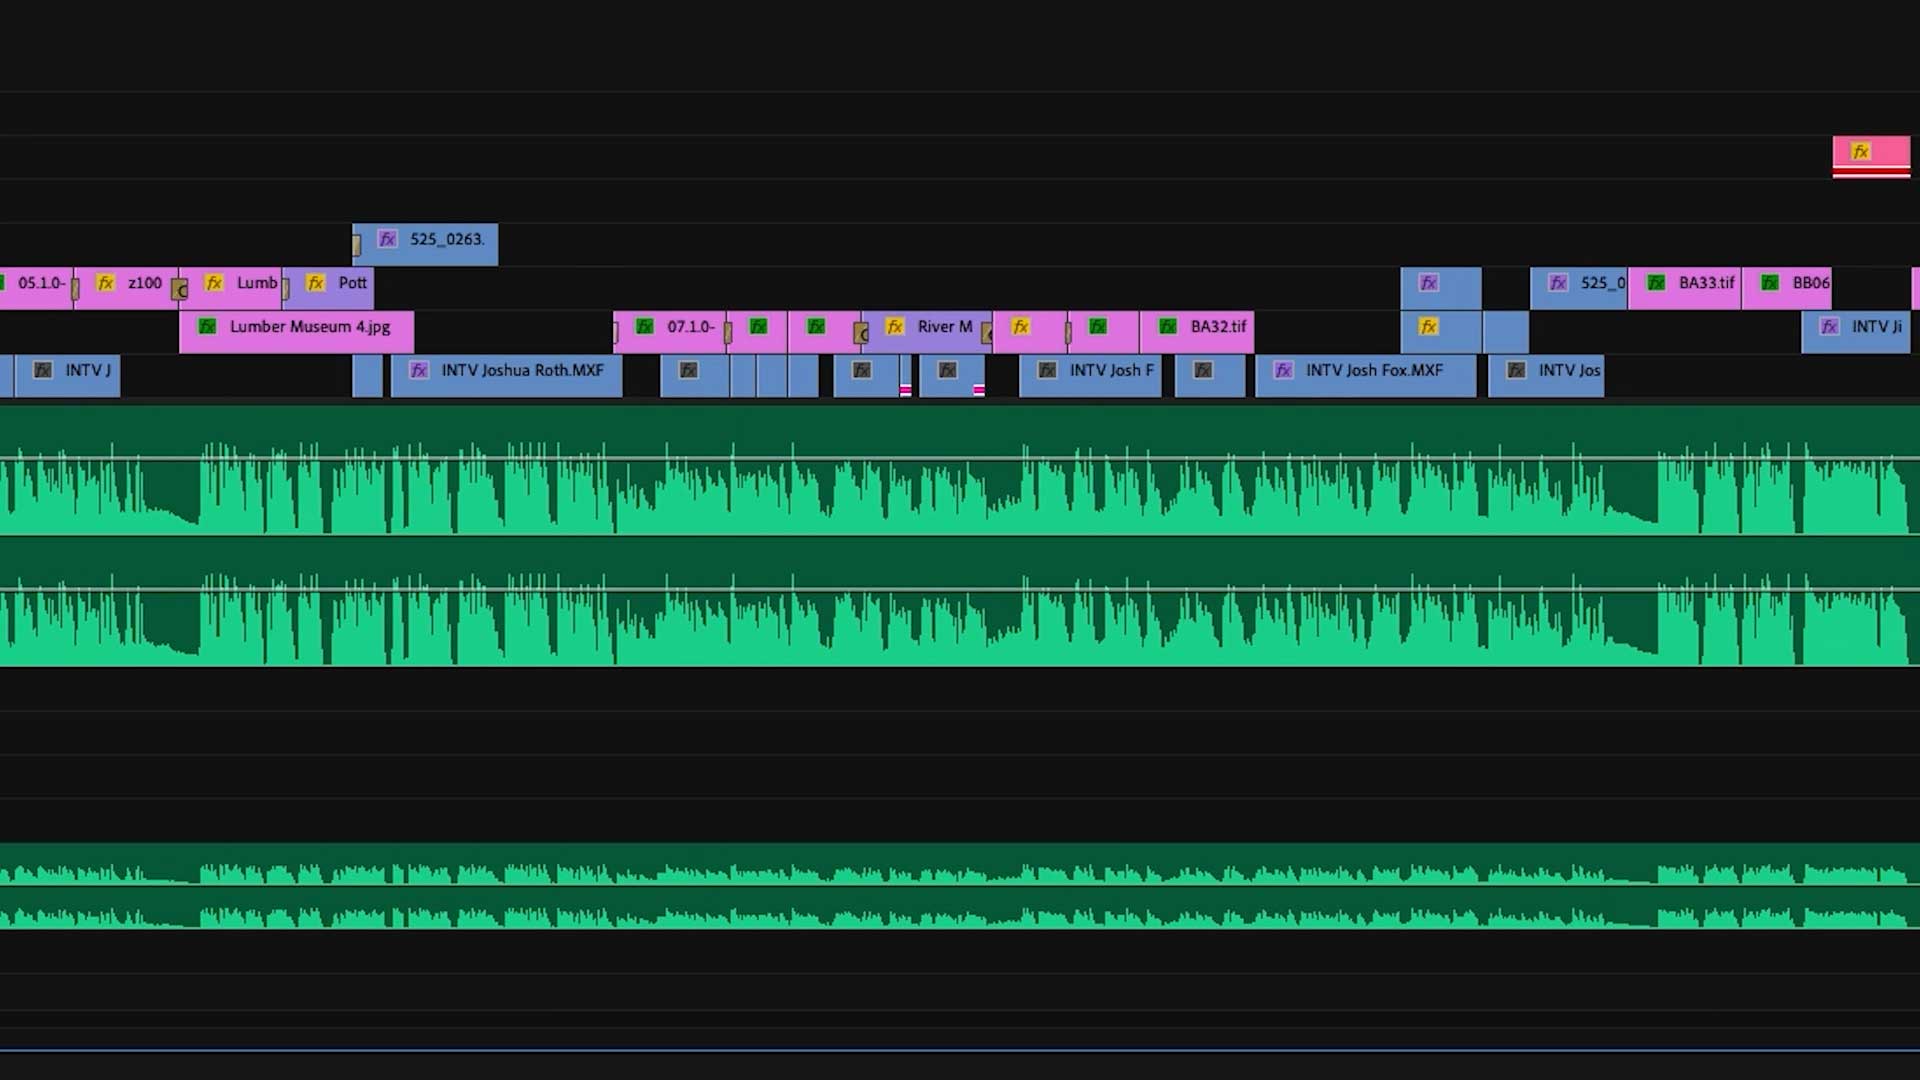Click the yellow fx badge on the z100 clip
The height and width of the screenshot is (1080, 1920).
[106, 283]
